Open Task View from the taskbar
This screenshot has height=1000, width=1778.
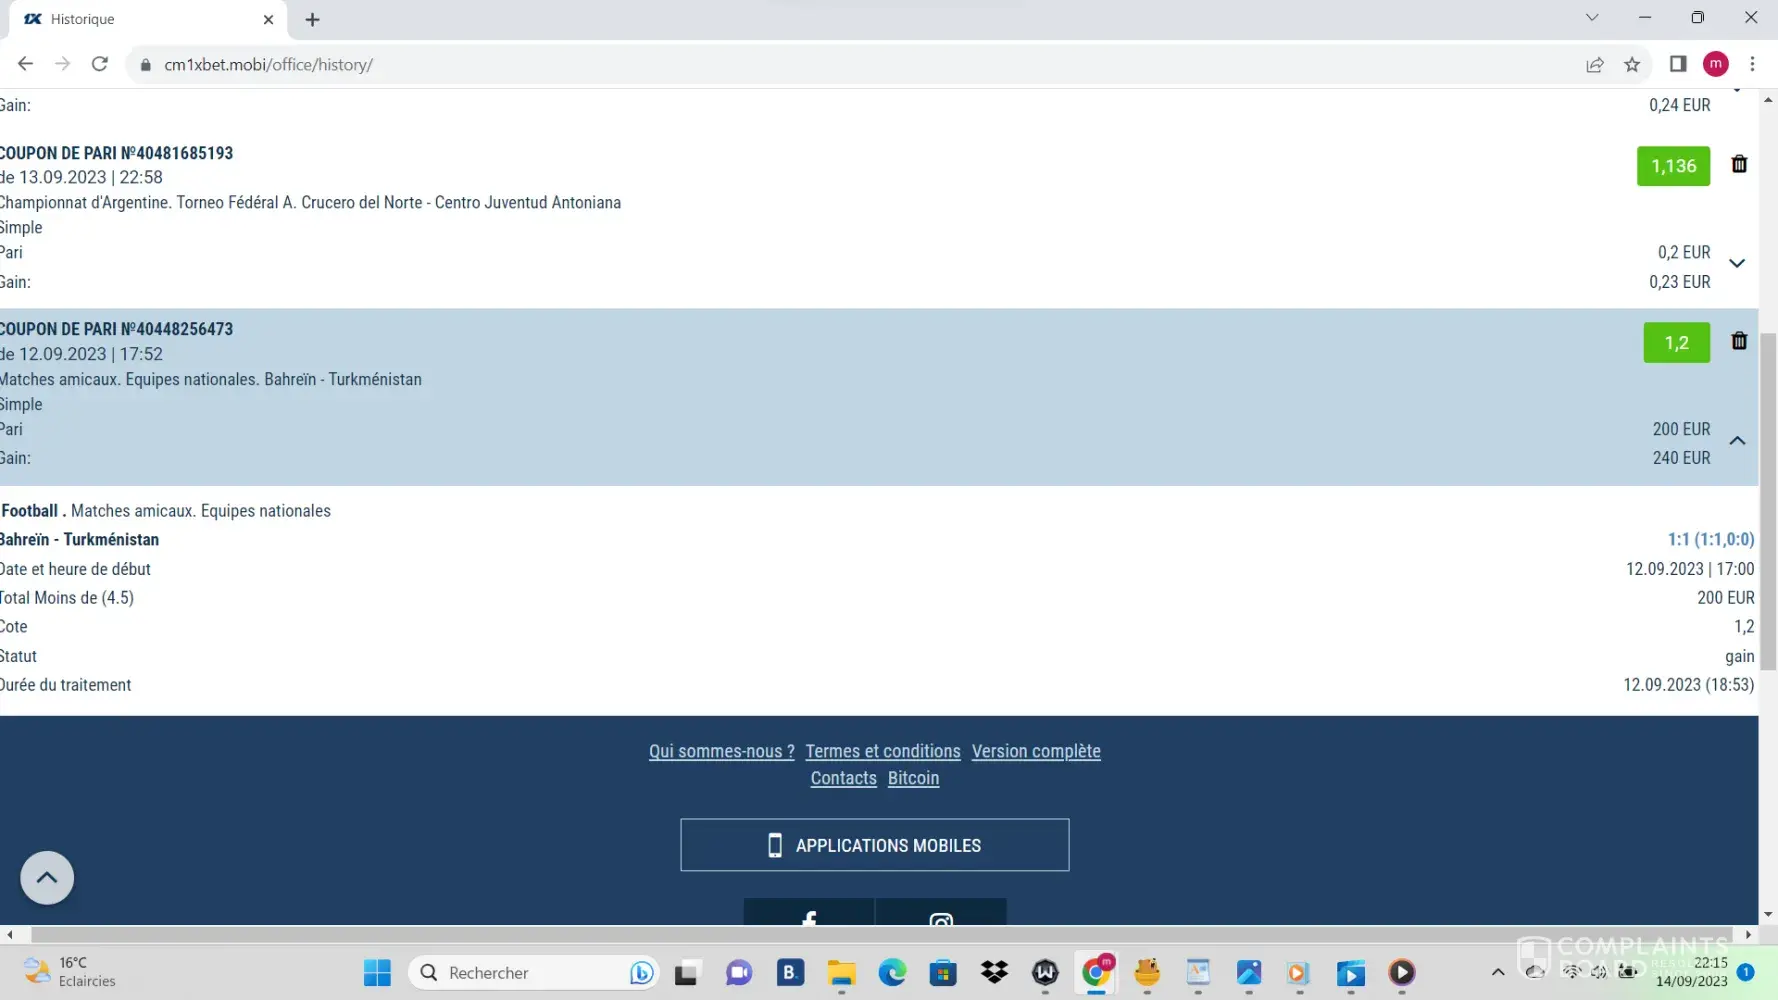[x=687, y=972]
